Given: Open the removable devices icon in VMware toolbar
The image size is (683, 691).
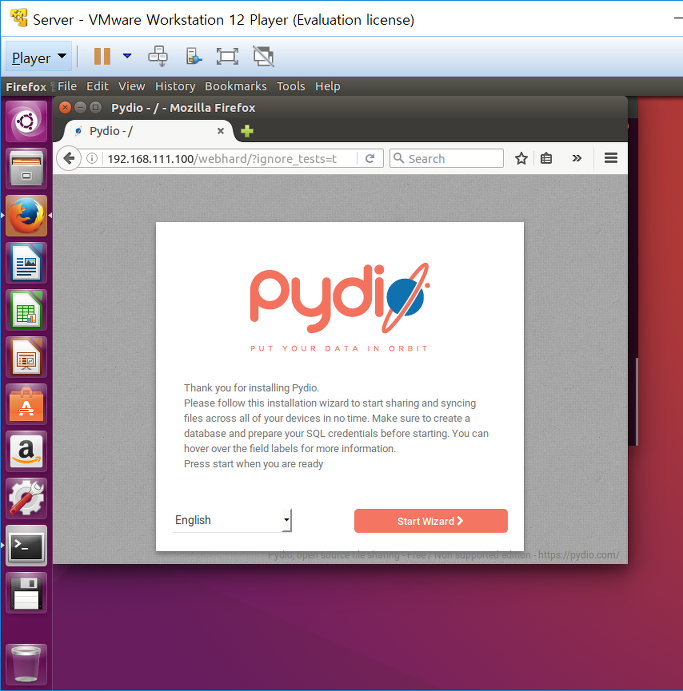Looking at the screenshot, I should pyautogui.click(x=193, y=56).
